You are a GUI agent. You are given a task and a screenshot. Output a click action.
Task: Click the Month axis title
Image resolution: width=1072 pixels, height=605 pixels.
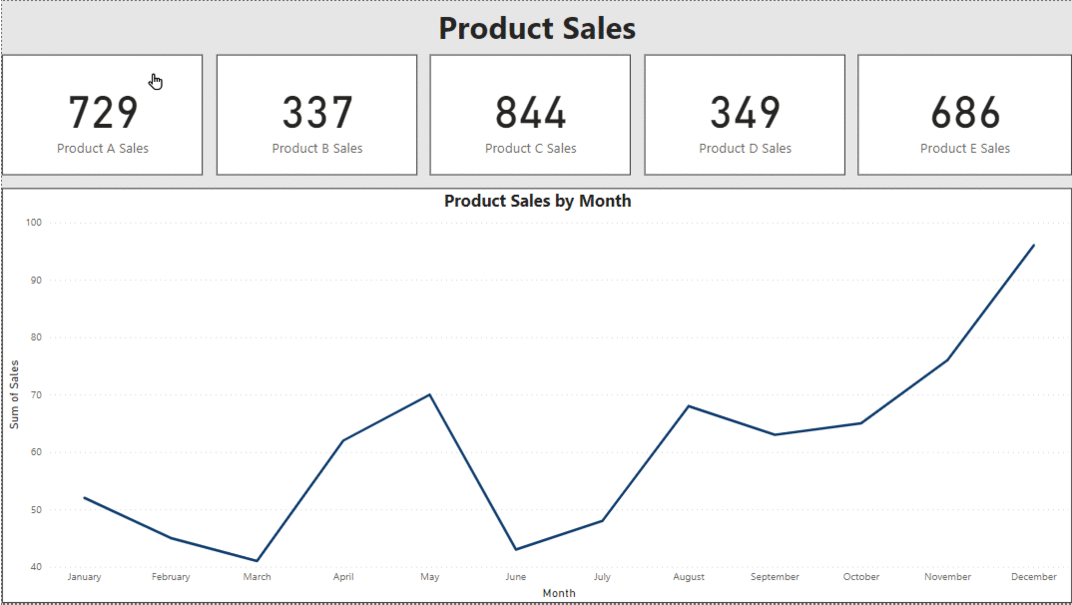click(x=559, y=592)
